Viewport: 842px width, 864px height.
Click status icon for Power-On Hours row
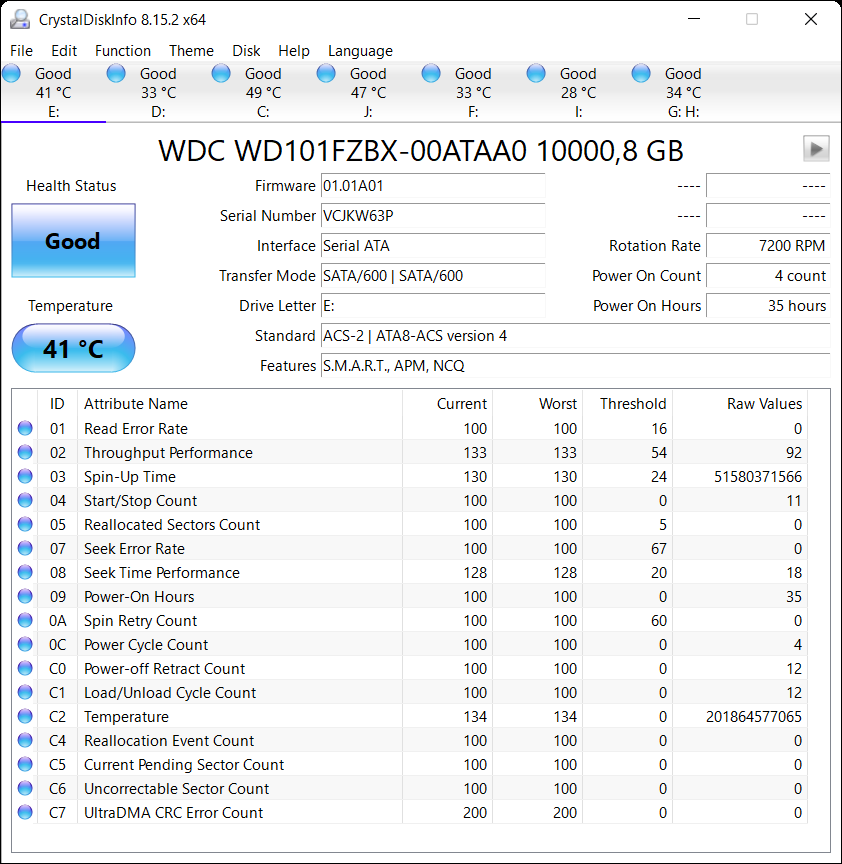click(25, 596)
